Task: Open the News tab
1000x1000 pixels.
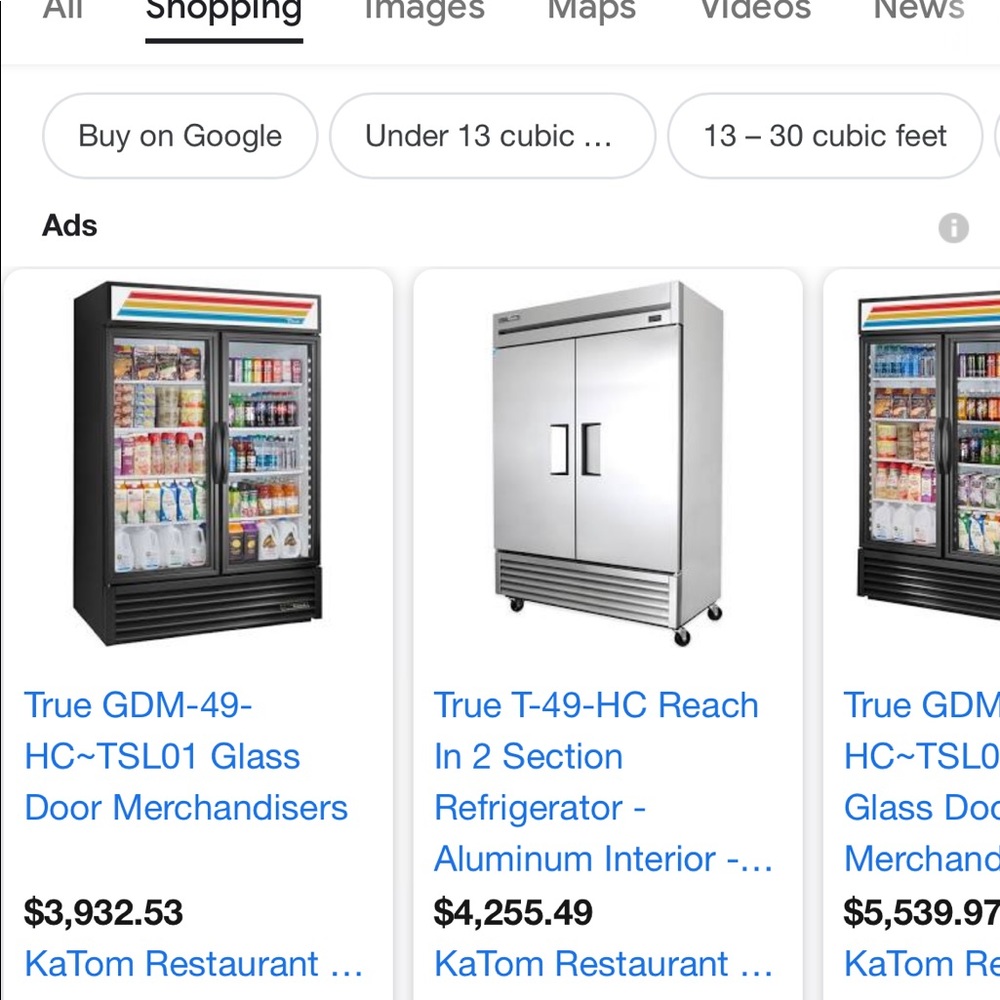Action: (x=918, y=12)
